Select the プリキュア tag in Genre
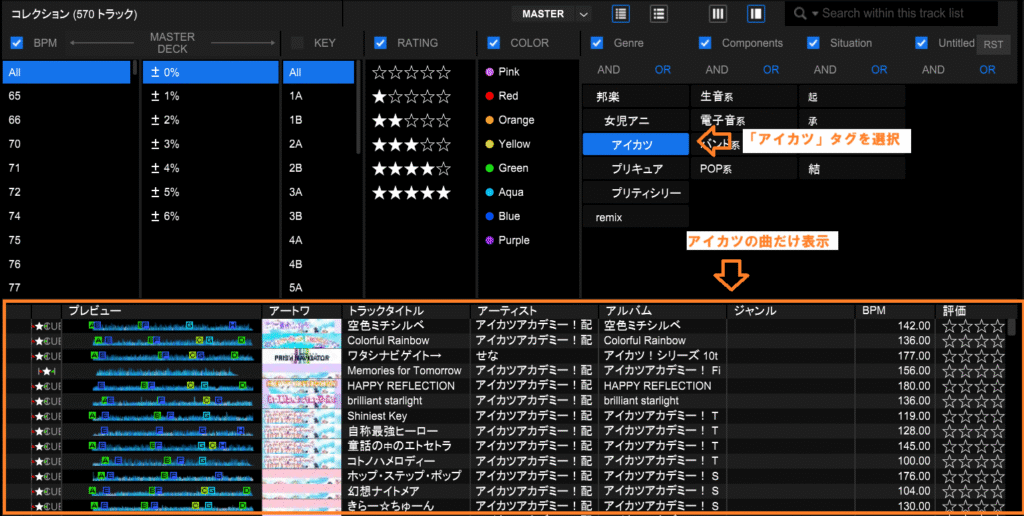 tap(637, 168)
